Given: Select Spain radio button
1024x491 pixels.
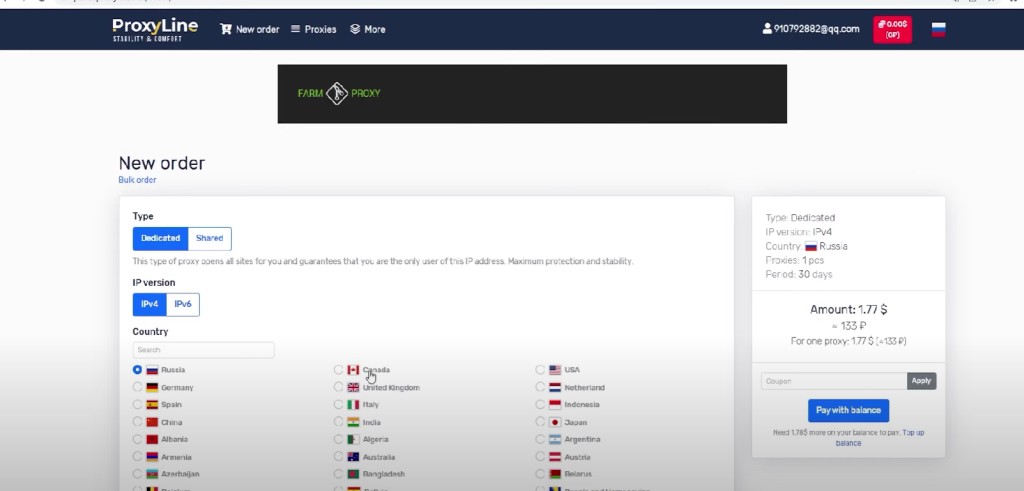Looking at the screenshot, I should tap(137, 404).
